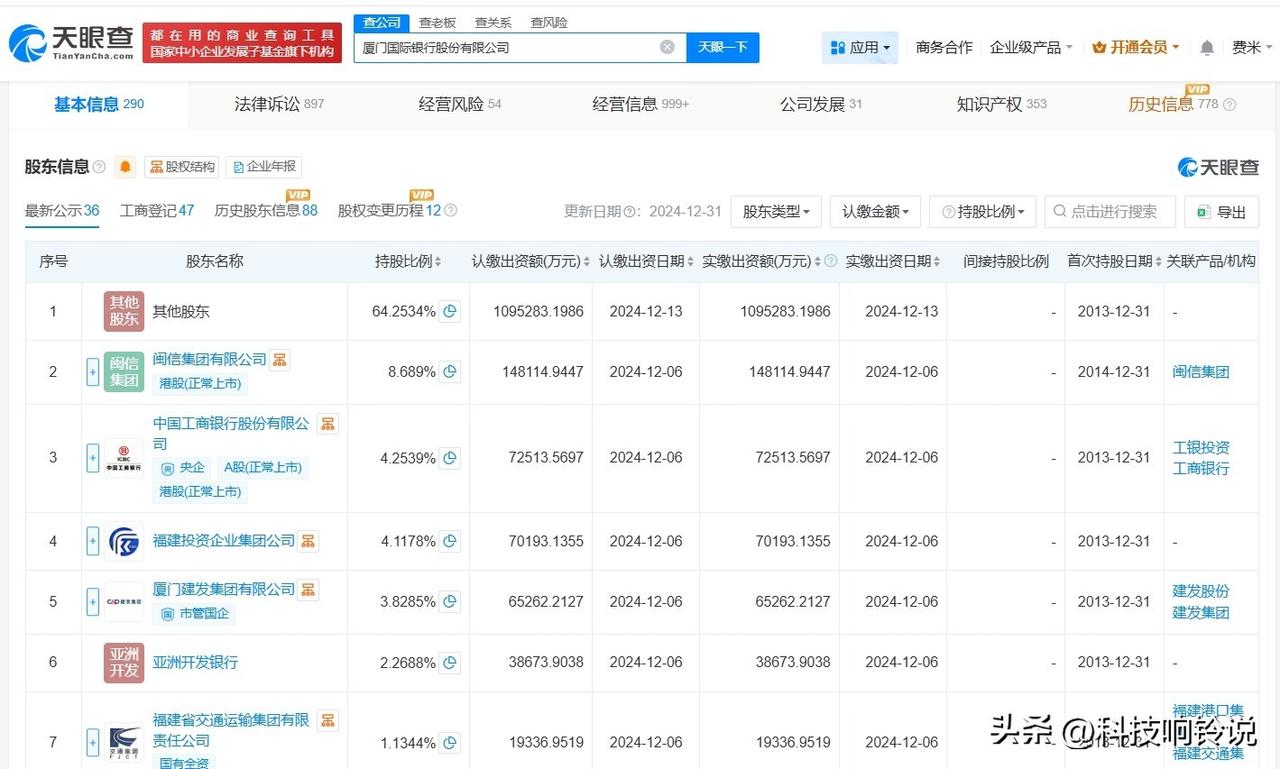The height and width of the screenshot is (769, 1280).
Task: Open pie chart icon for 其他股东 row
Action: [x=450, y=311]
